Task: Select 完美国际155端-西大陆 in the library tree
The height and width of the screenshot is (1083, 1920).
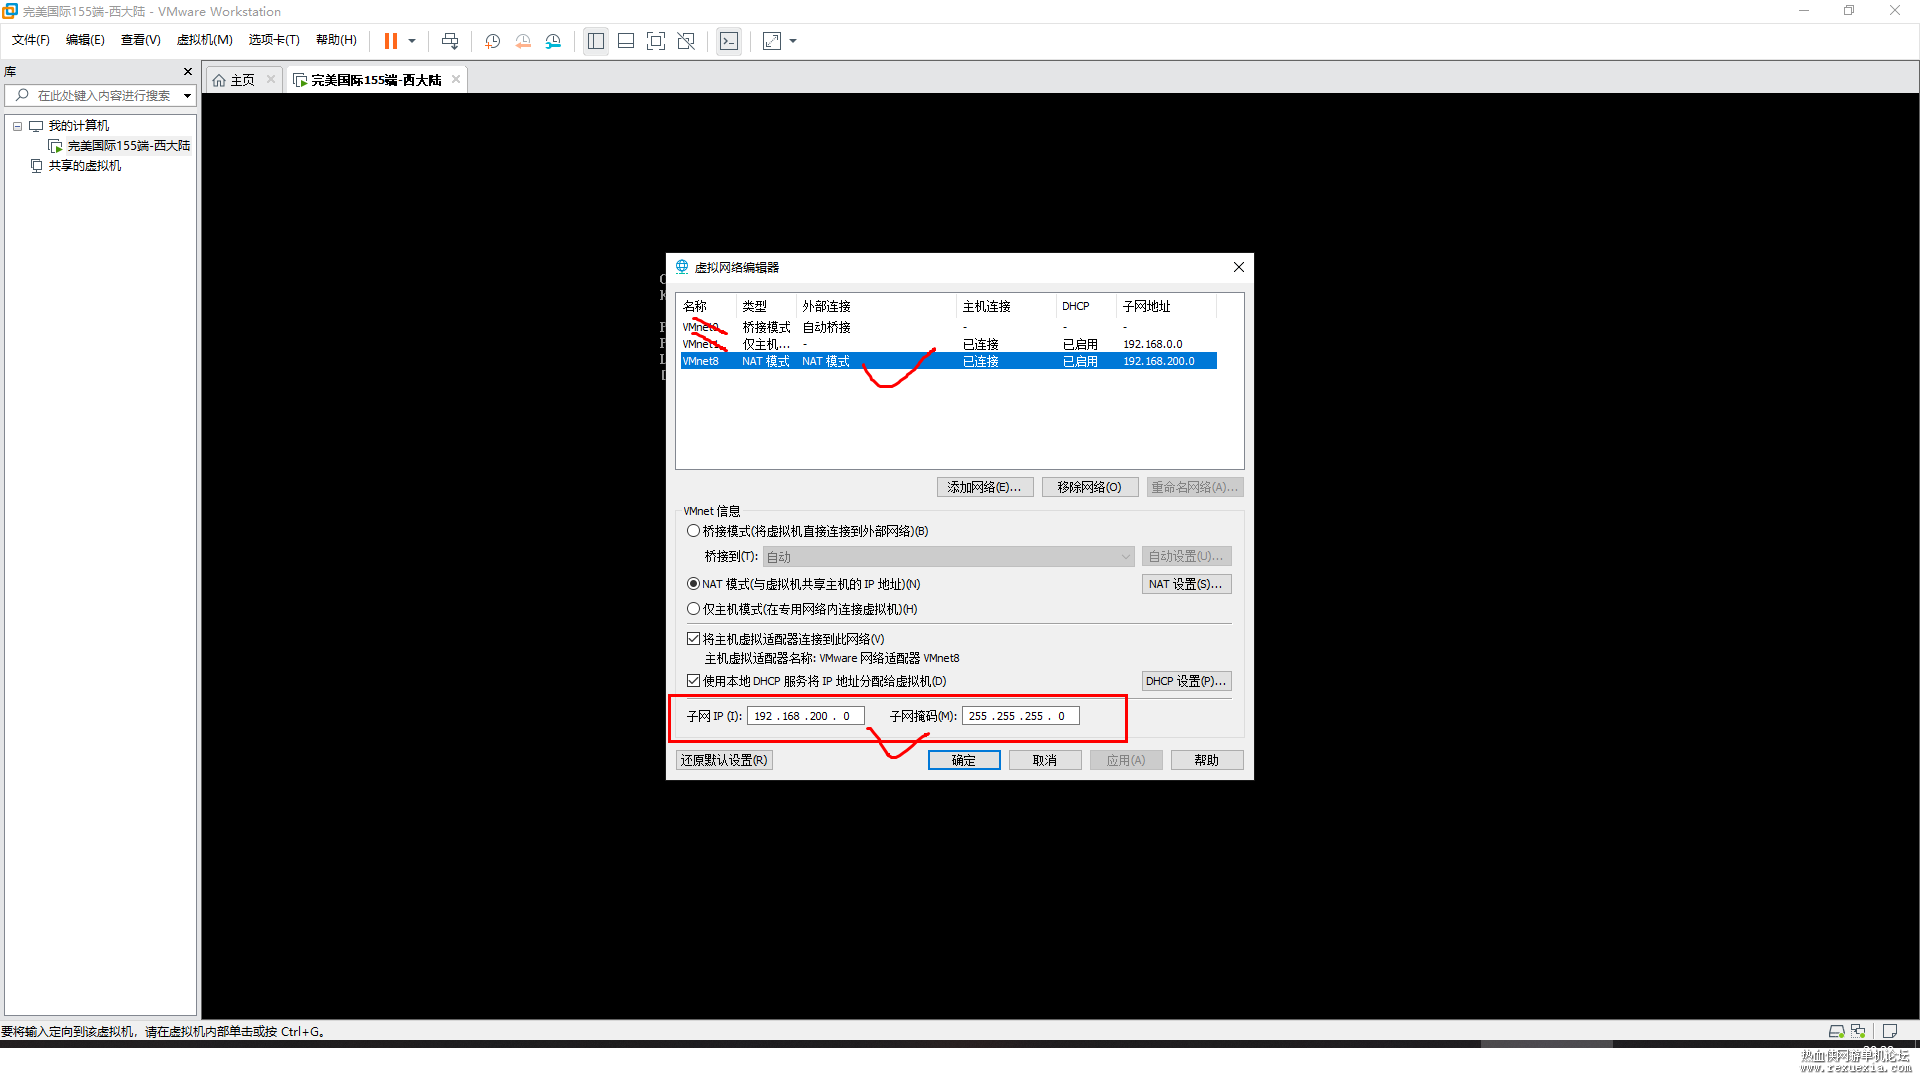Action: pos(129,146)
